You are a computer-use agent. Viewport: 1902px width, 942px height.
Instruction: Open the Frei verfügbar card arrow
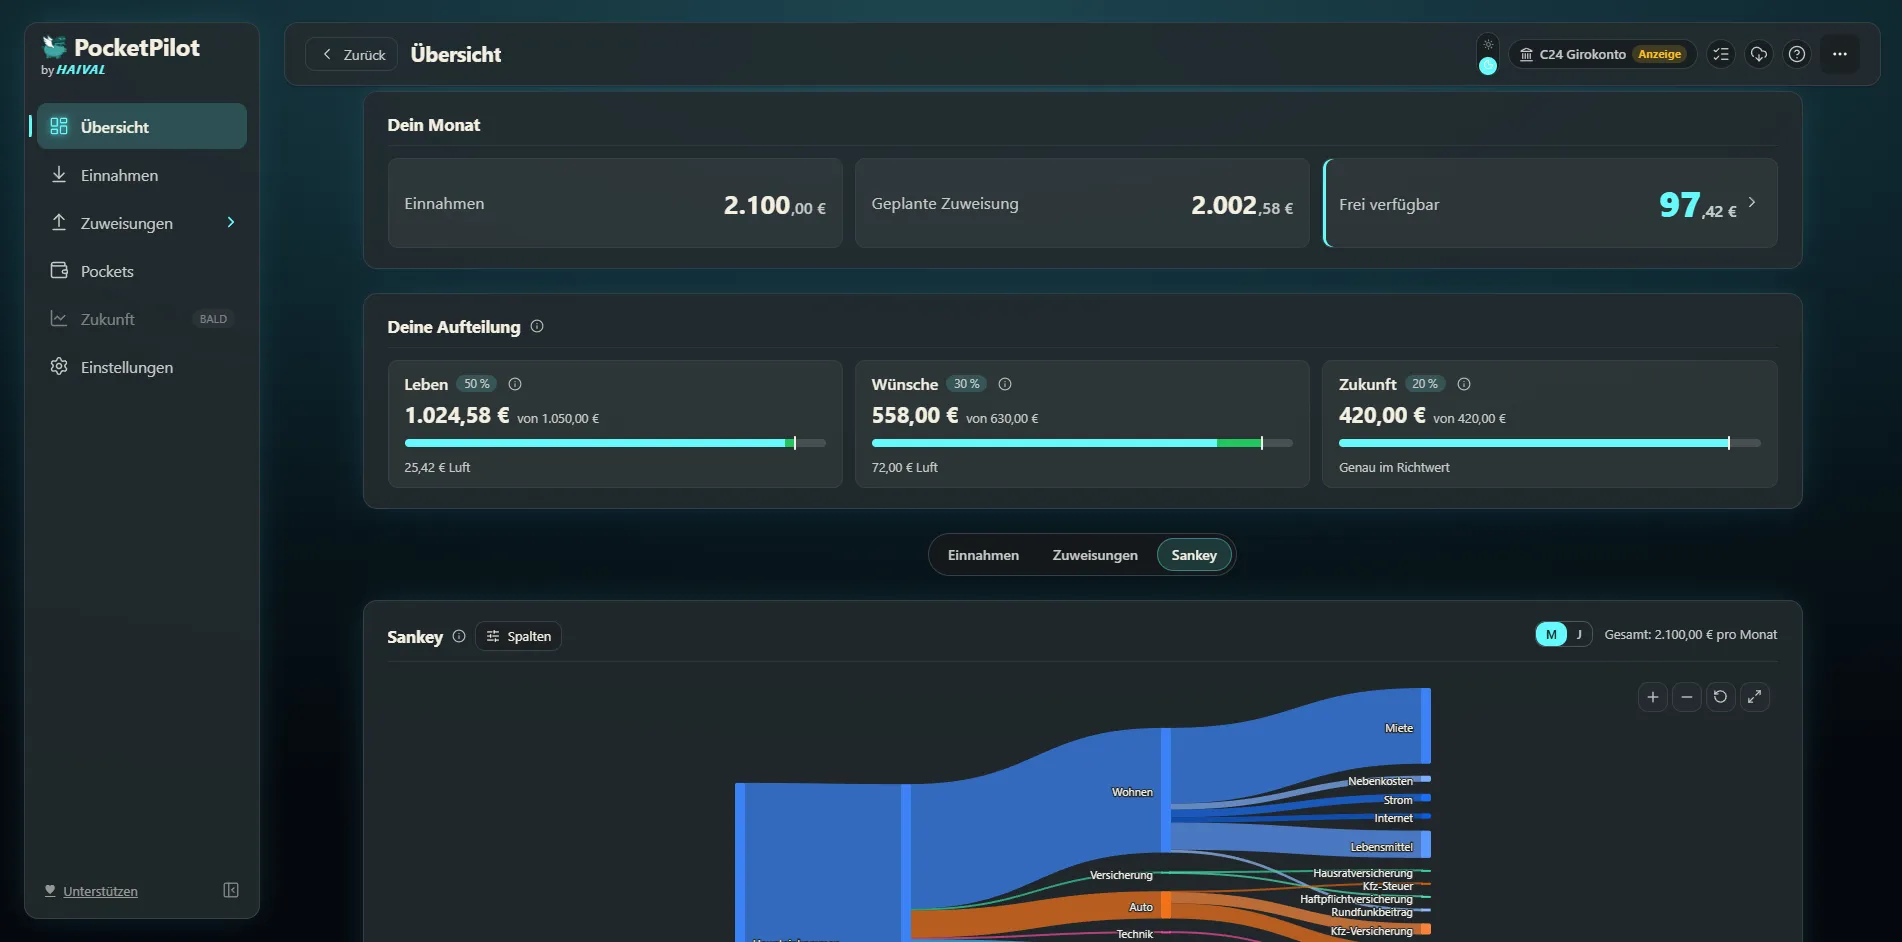pos(1751,203)
